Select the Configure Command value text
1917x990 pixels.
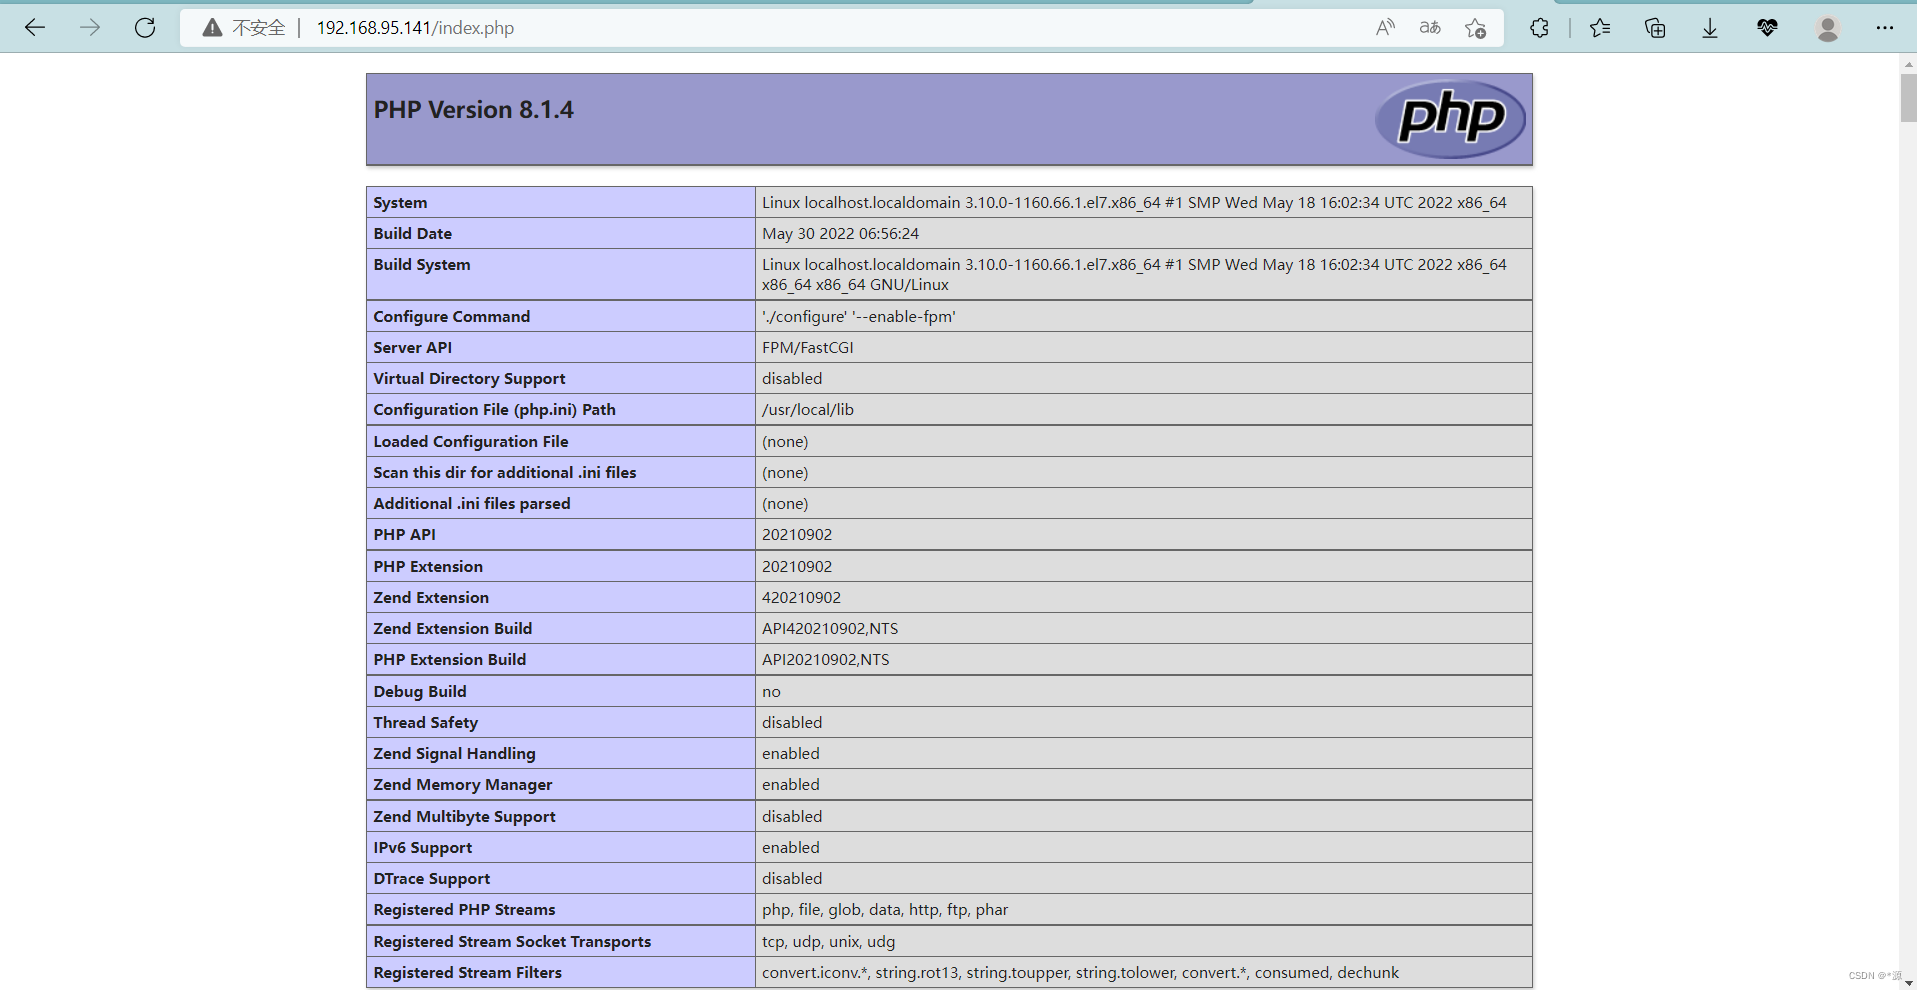(858, 316)
